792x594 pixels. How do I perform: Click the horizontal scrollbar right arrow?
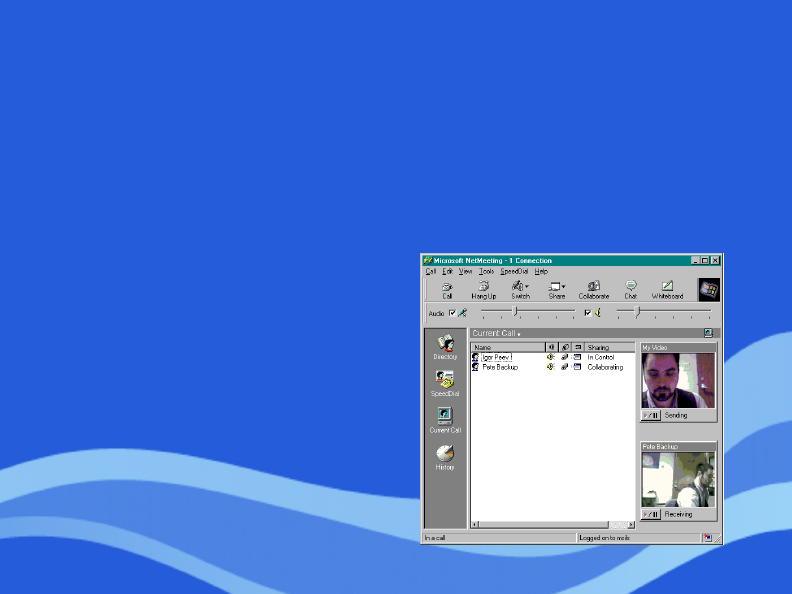631,524
